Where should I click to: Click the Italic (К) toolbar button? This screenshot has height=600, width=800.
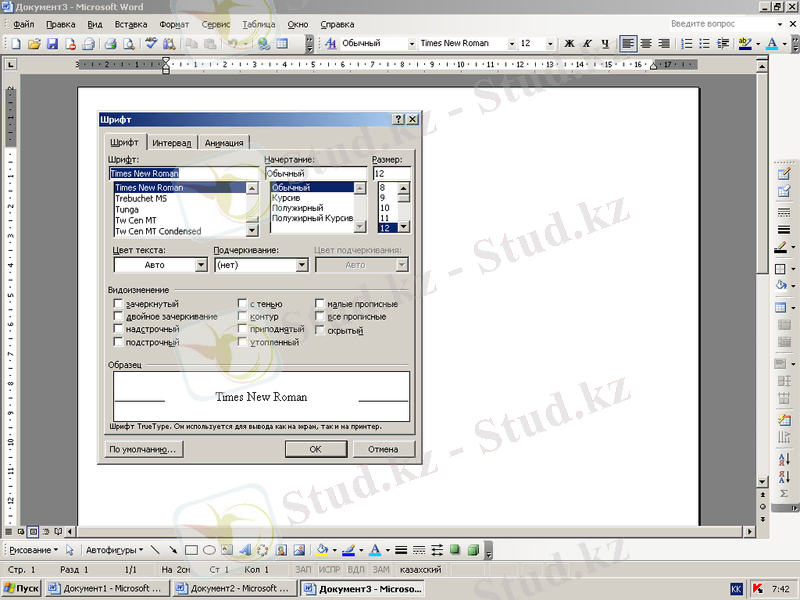tap(587, 44)
